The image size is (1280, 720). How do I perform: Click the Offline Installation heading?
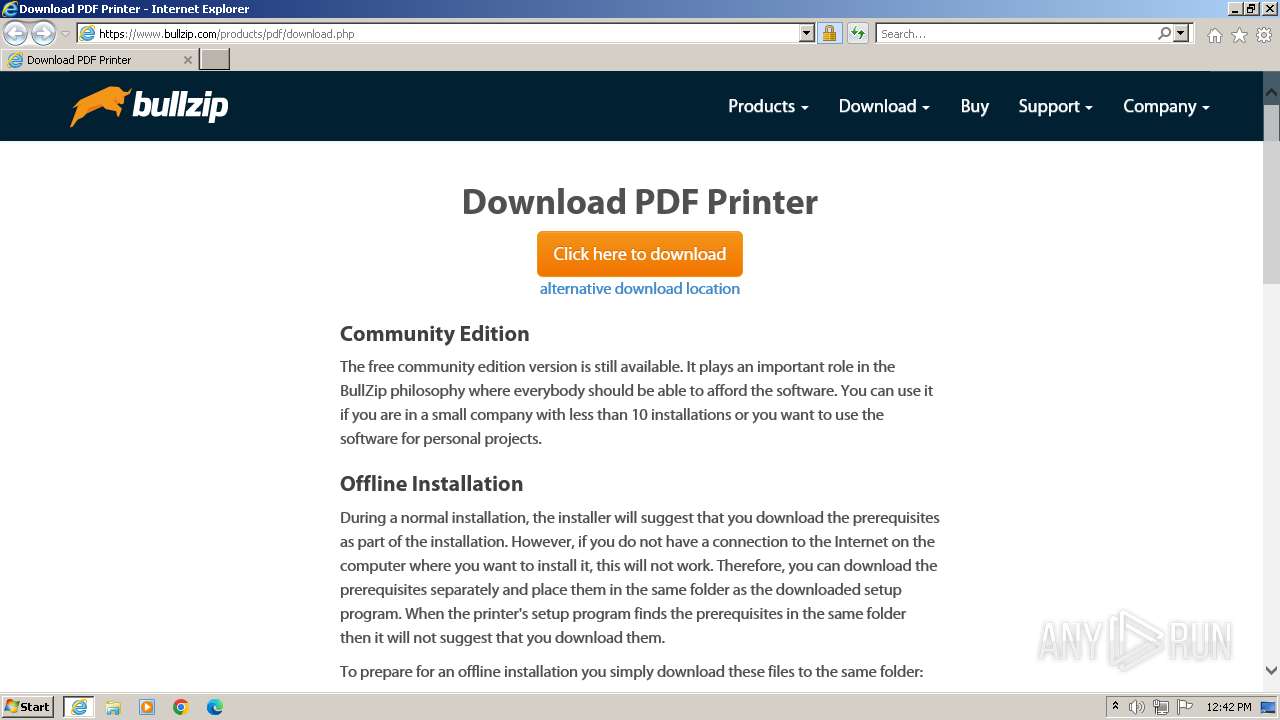point(431,484)
